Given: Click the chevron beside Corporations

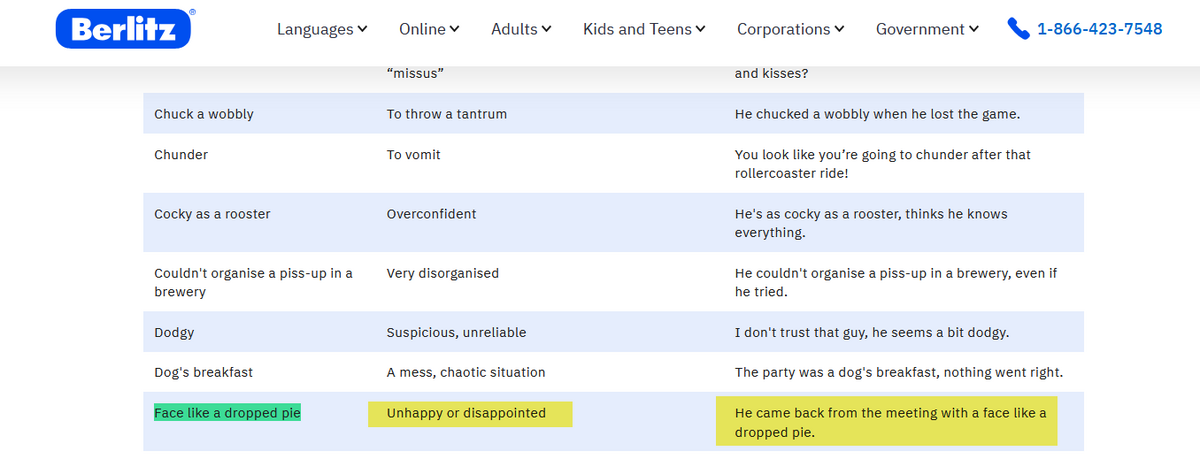Looking at the screenshot, I should 839,29.
